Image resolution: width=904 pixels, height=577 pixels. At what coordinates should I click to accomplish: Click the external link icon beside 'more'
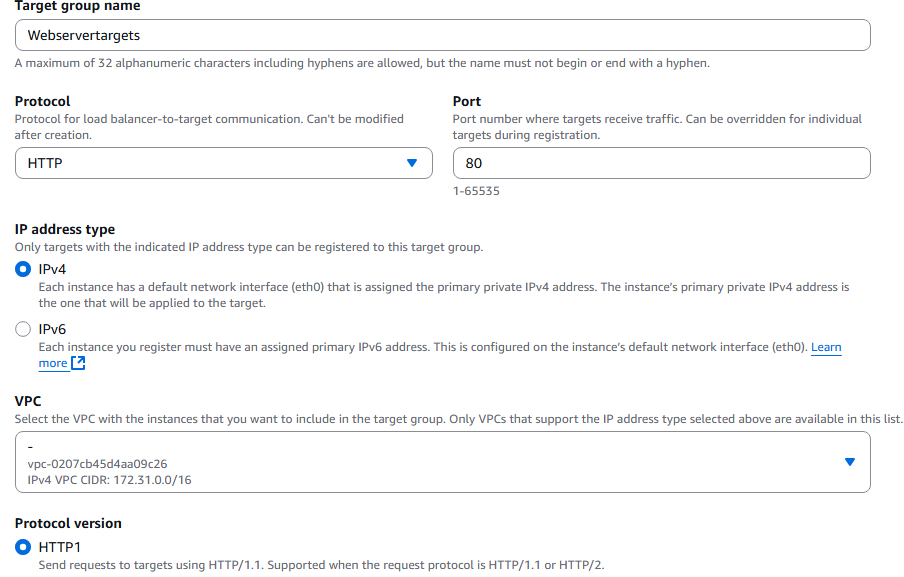(x=78, y=363)
